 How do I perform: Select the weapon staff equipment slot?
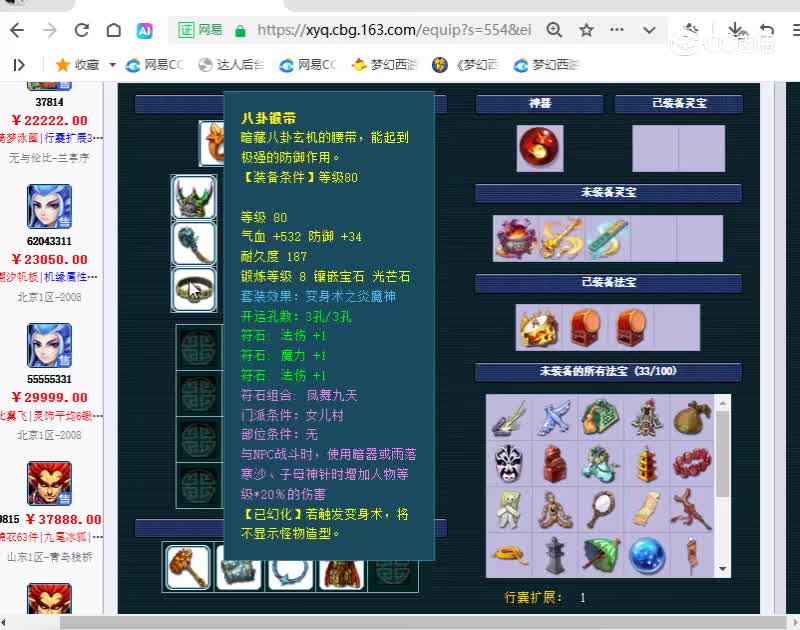click(194, 243)
